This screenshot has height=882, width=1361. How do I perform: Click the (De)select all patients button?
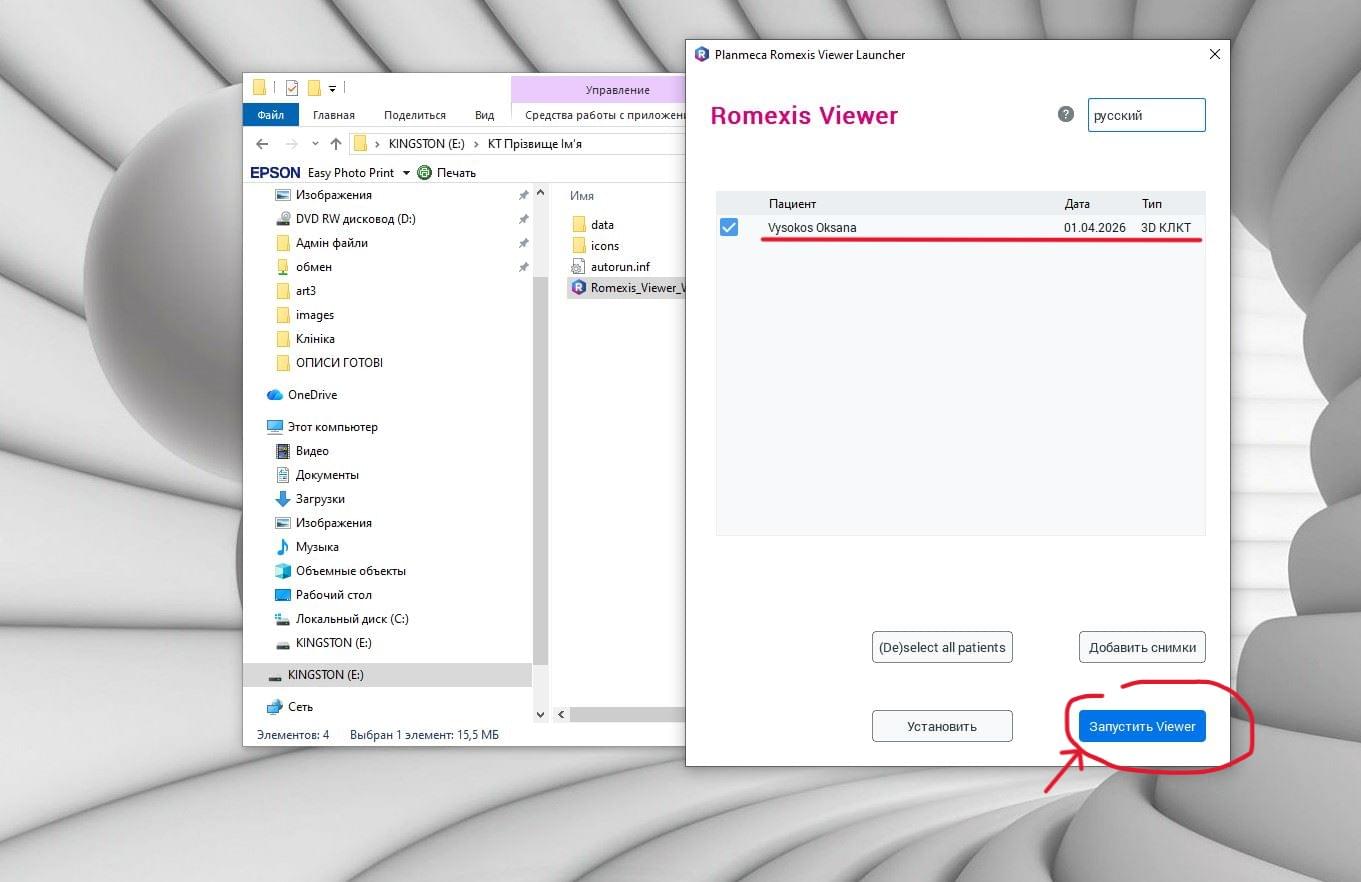pyautogui.click(x=941, y=647)
